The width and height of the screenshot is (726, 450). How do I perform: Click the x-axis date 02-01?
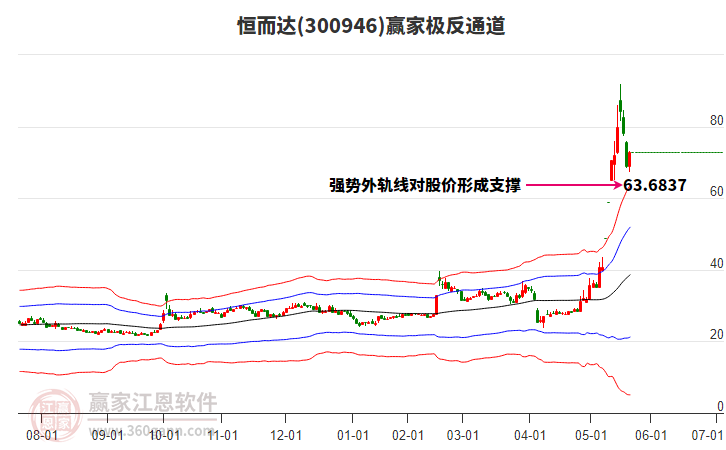(407, 435)
